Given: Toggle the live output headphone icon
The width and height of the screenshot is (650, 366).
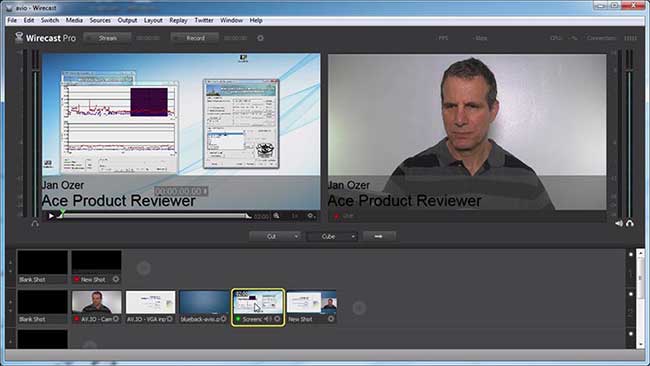Looking at the screenshot, I should 630,223.
